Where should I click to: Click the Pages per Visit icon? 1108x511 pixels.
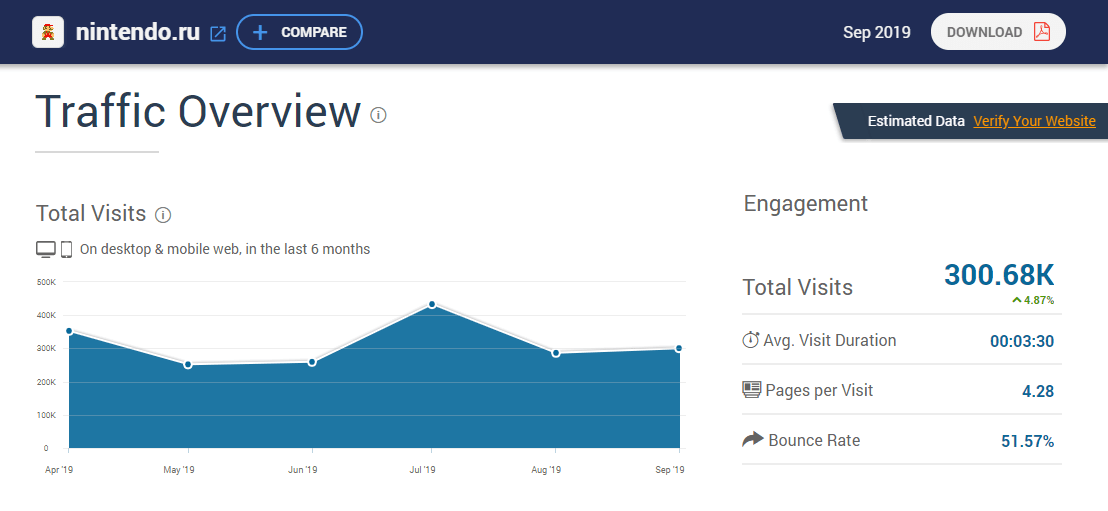(752, 390)
